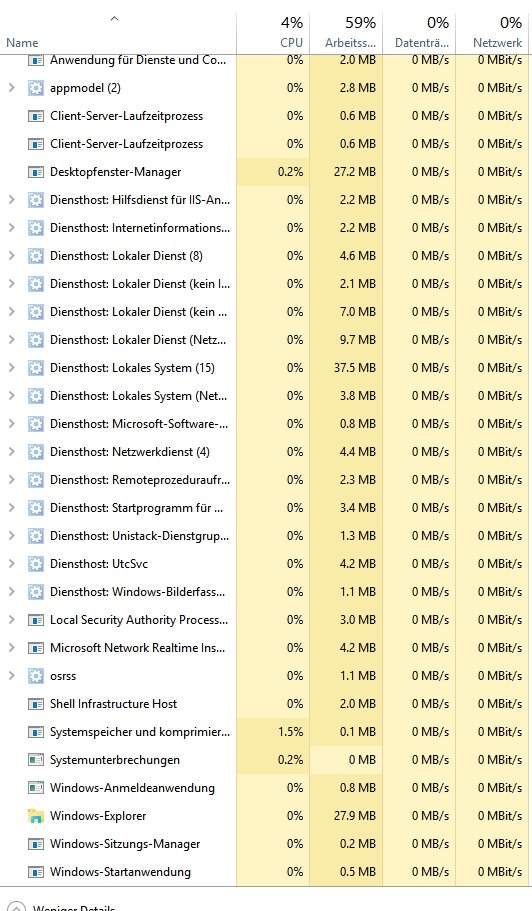Expand Diensthost: Lokales System (Net... row
This screenshot has height=911, width=532.
(x=11, y=396)
